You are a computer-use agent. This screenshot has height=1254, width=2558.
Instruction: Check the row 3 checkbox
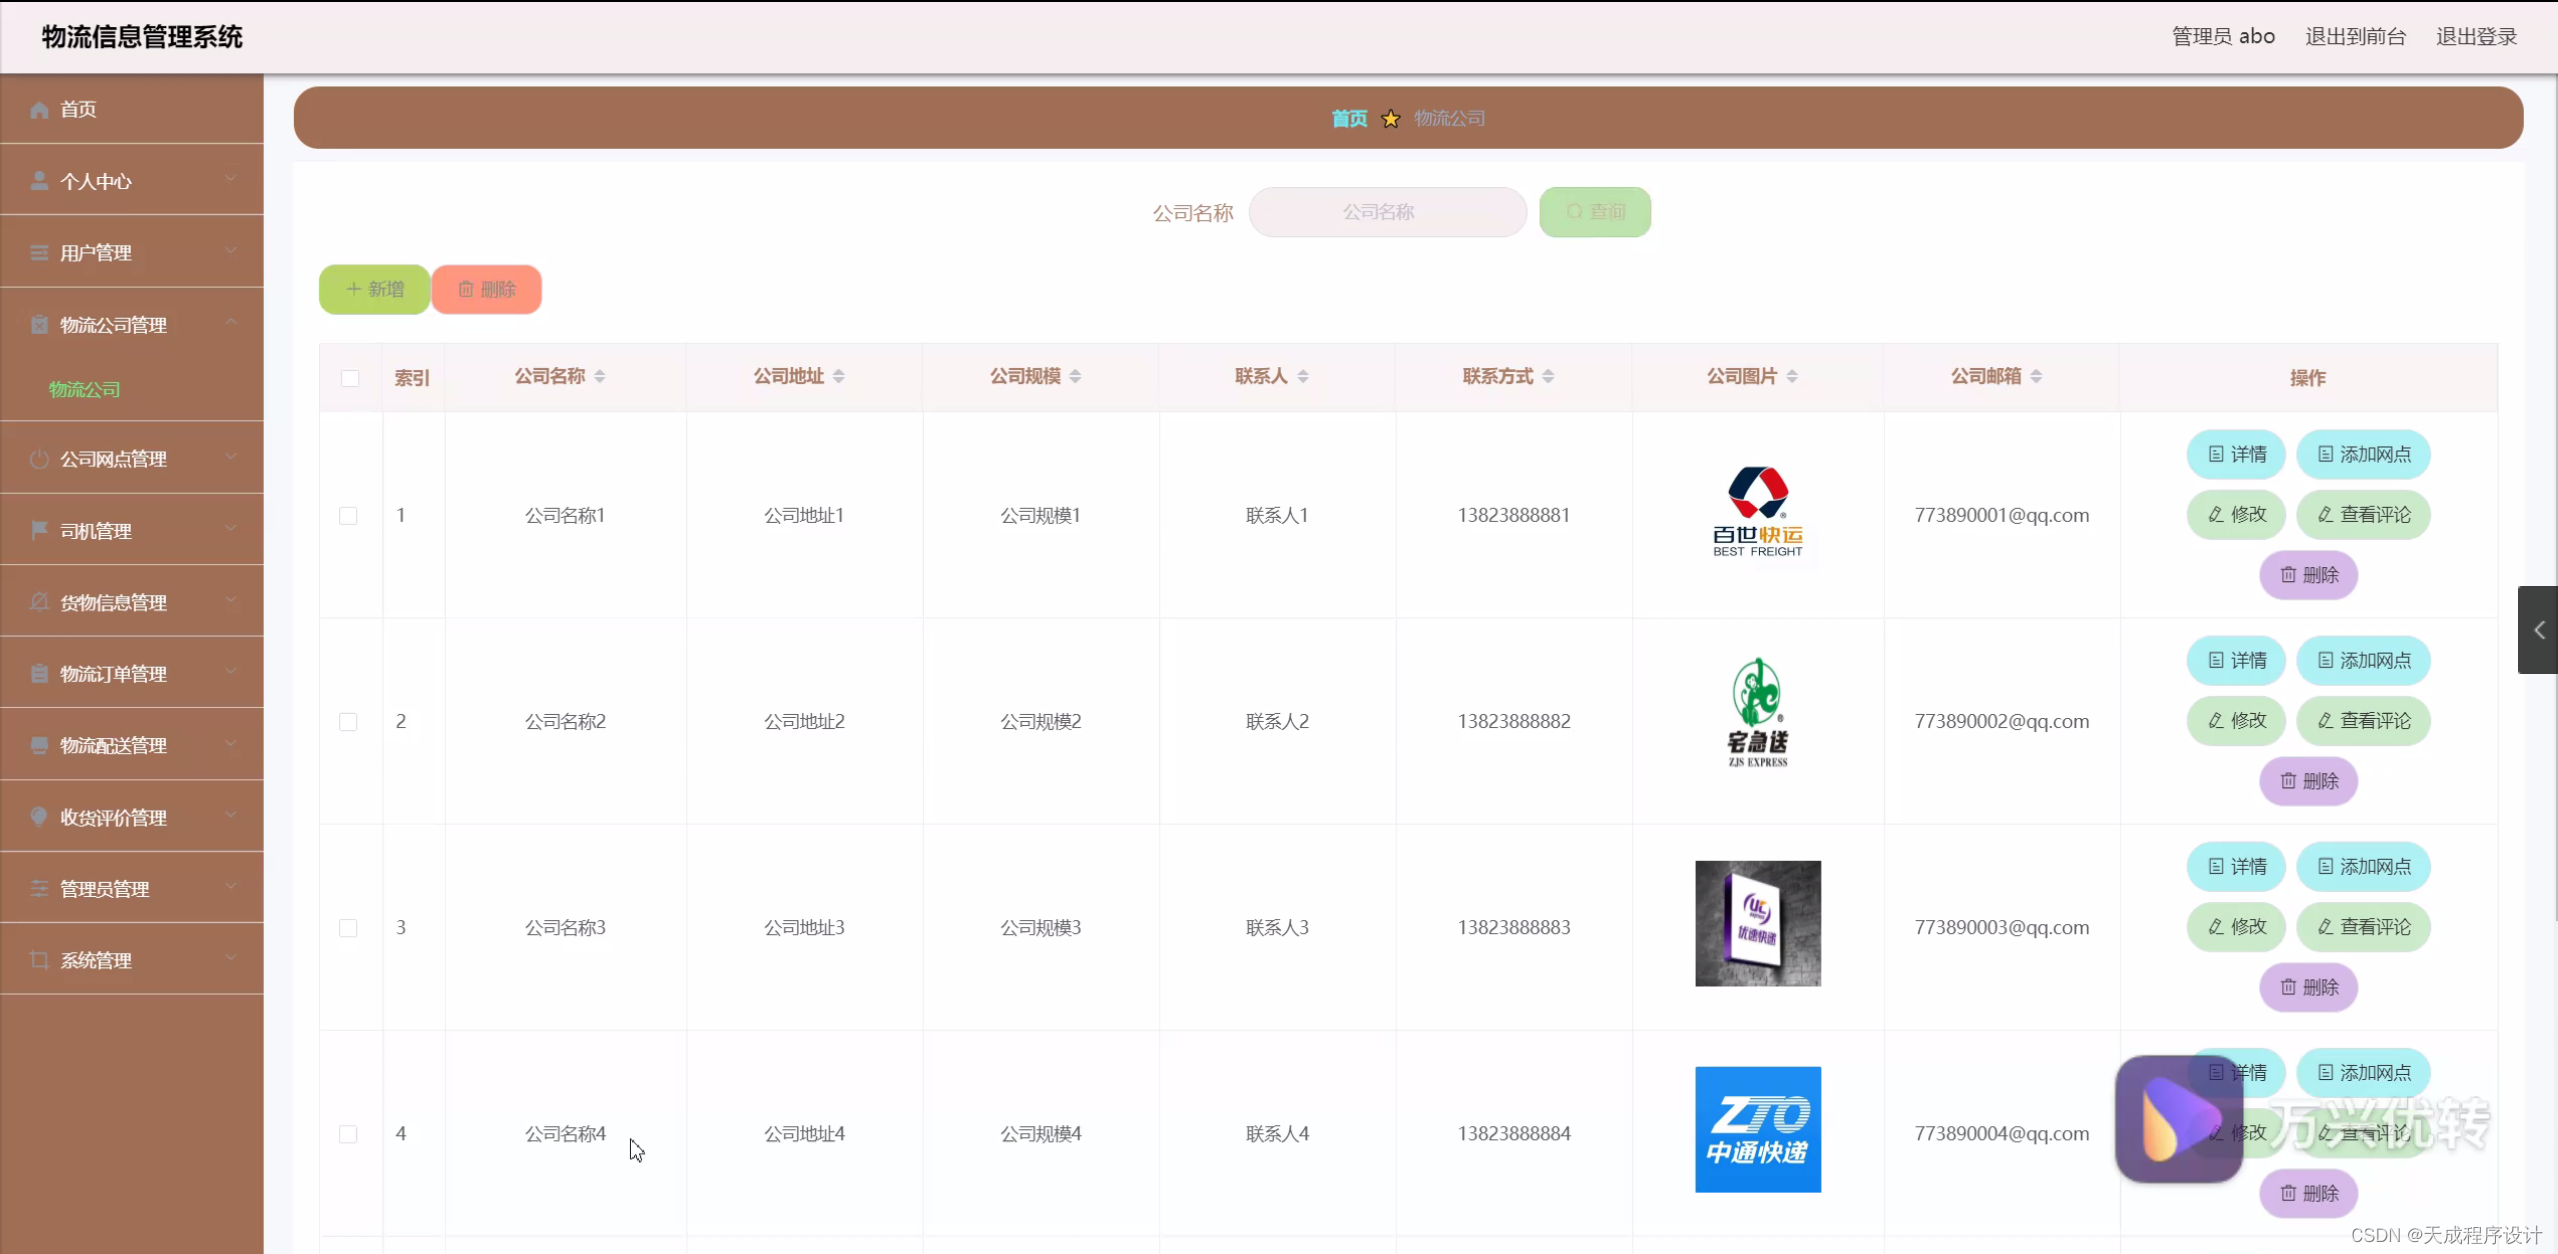pyautogui.click(x=348, y=928)
